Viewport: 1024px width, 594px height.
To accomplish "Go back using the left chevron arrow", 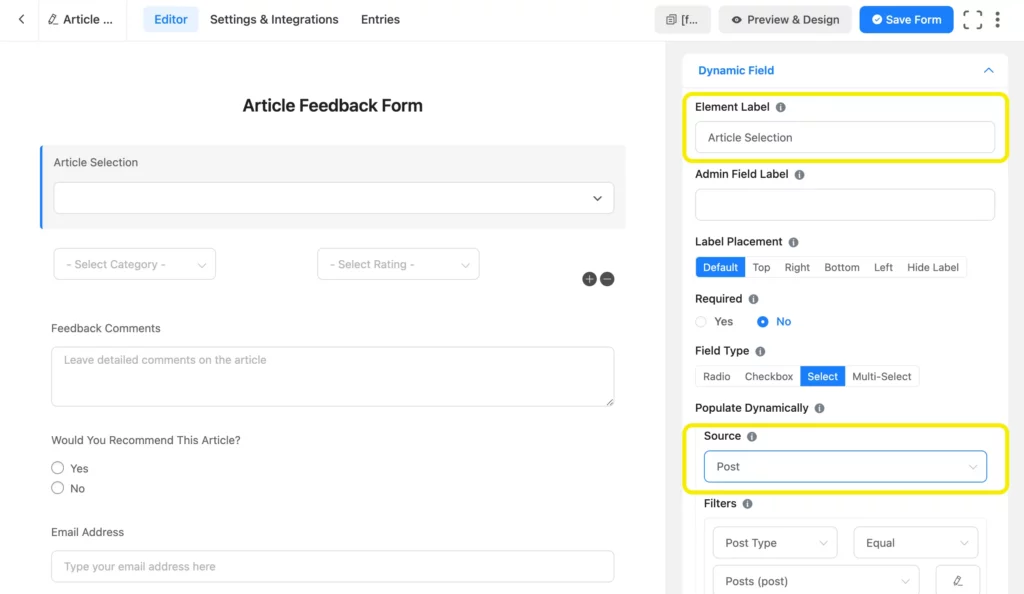I will pyautogui.click(x=20, y=19).
